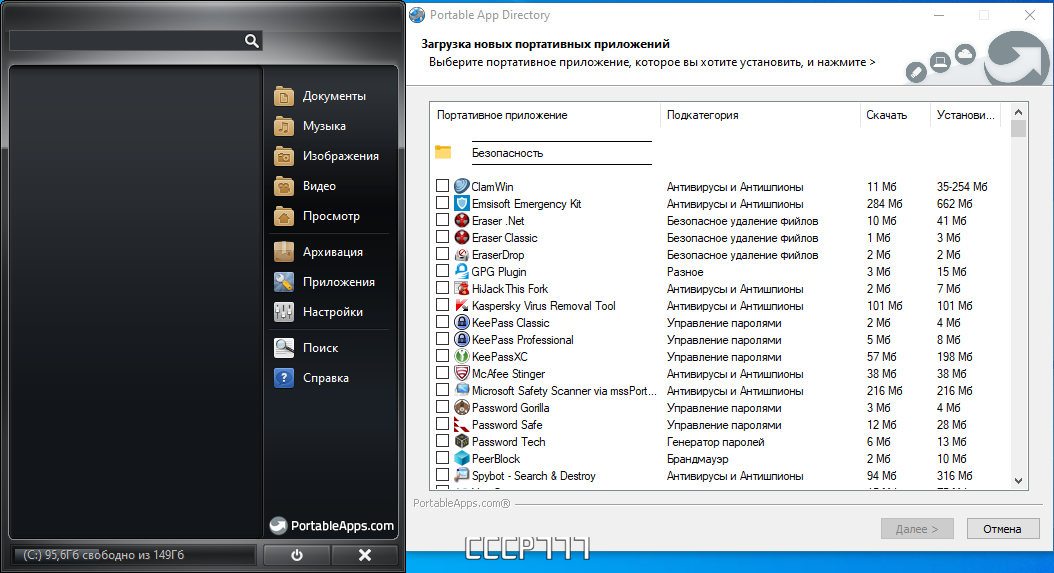Click the KeePassXC icon
Screen dimensions: 1054x573
click(461, 356)
